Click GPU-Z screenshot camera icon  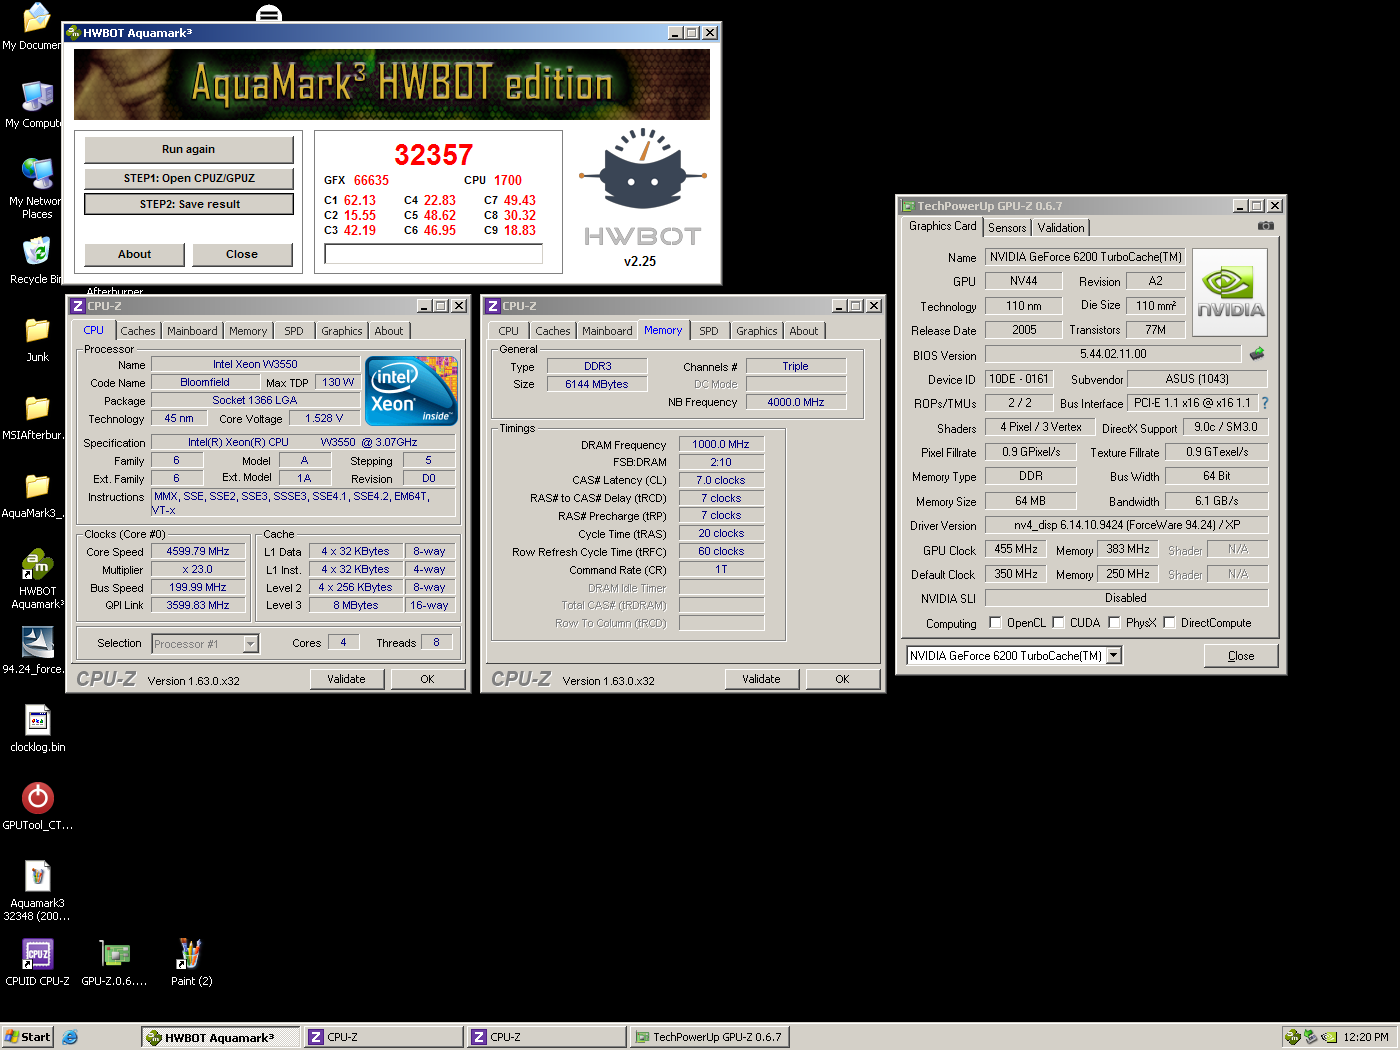pos(1265,226)
